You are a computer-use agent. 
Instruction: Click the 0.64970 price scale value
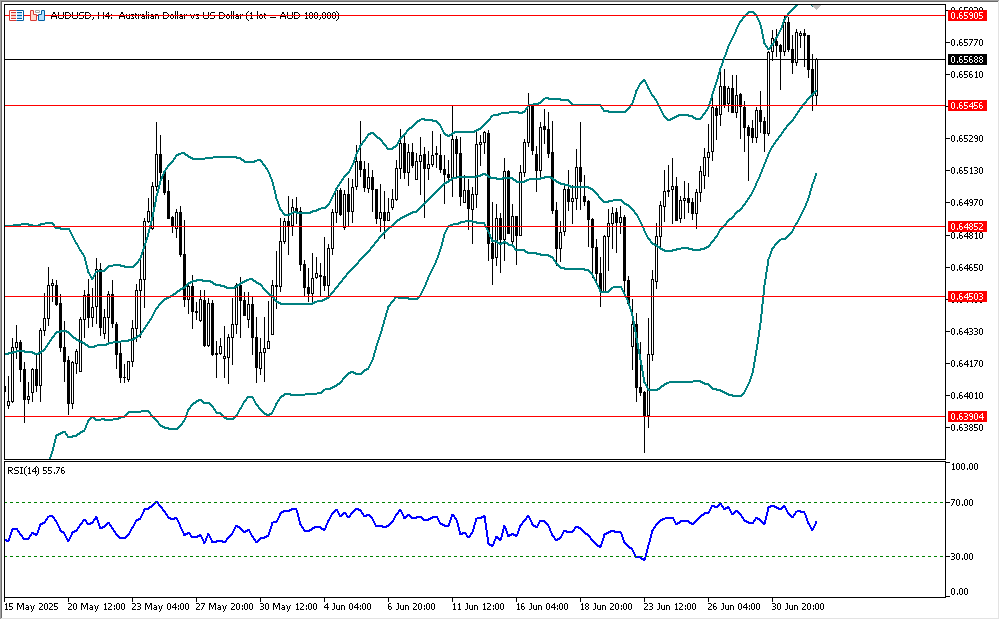pos(967,203)
